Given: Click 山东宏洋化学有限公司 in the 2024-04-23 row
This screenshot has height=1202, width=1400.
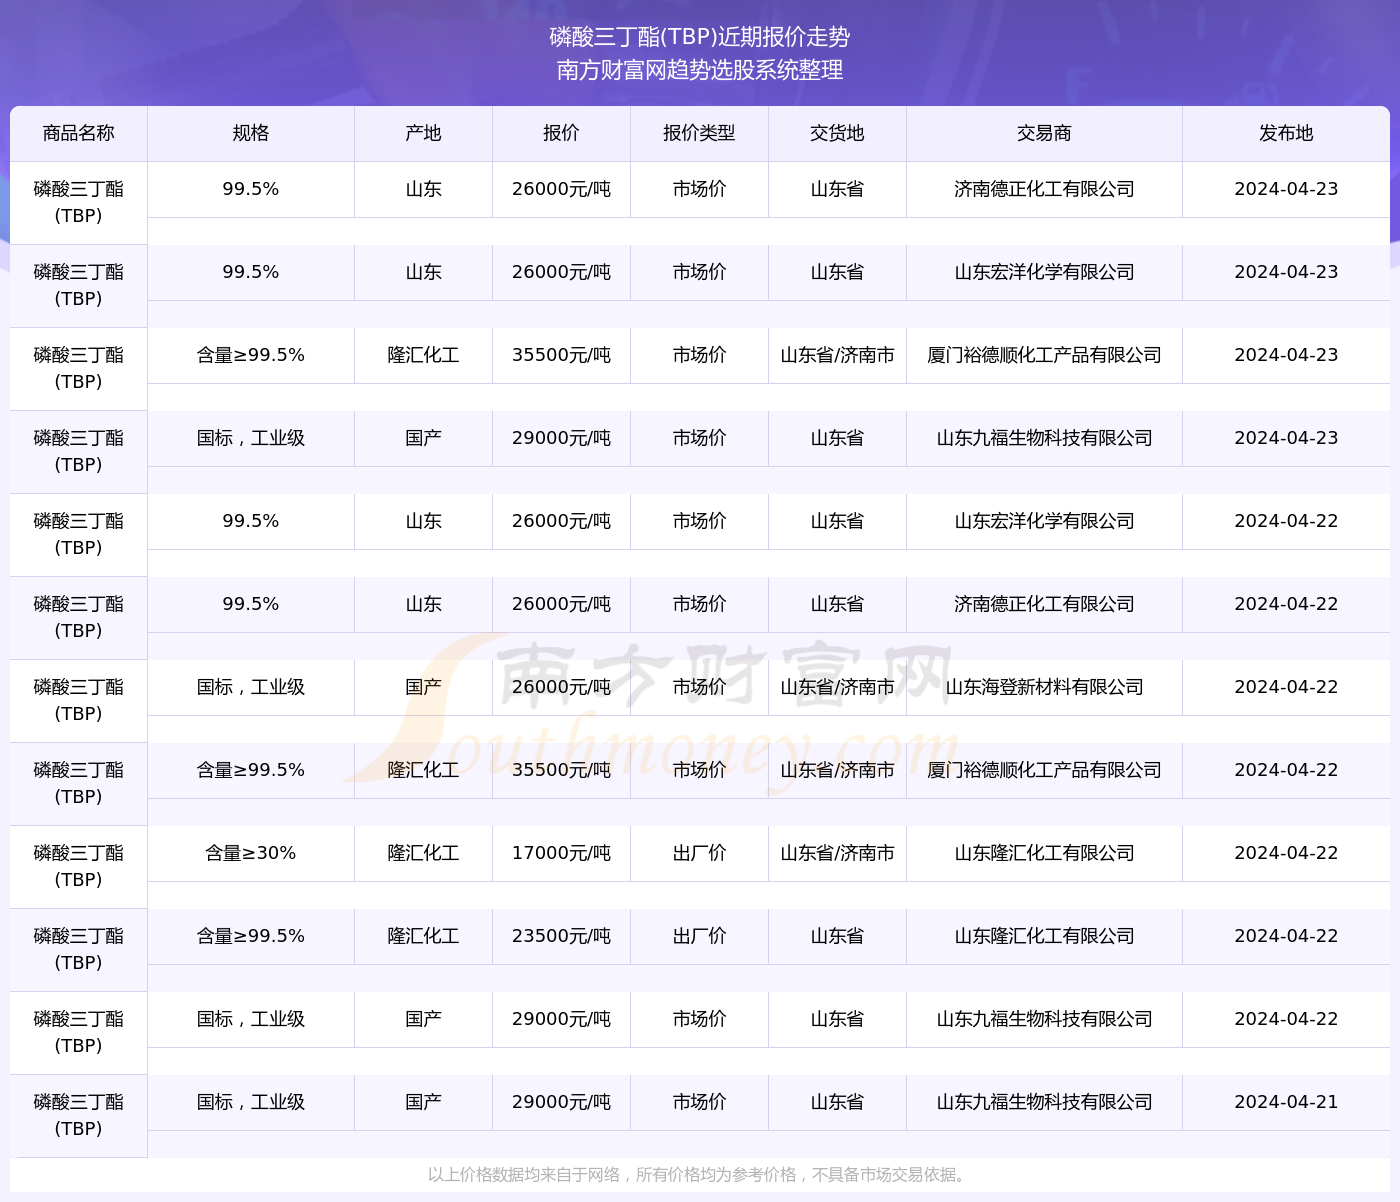Looking at the screenshot, I should 1044,272.
